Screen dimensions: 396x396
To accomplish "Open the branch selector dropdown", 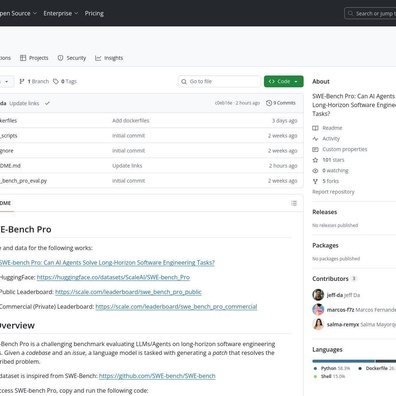I will point(6,81).
